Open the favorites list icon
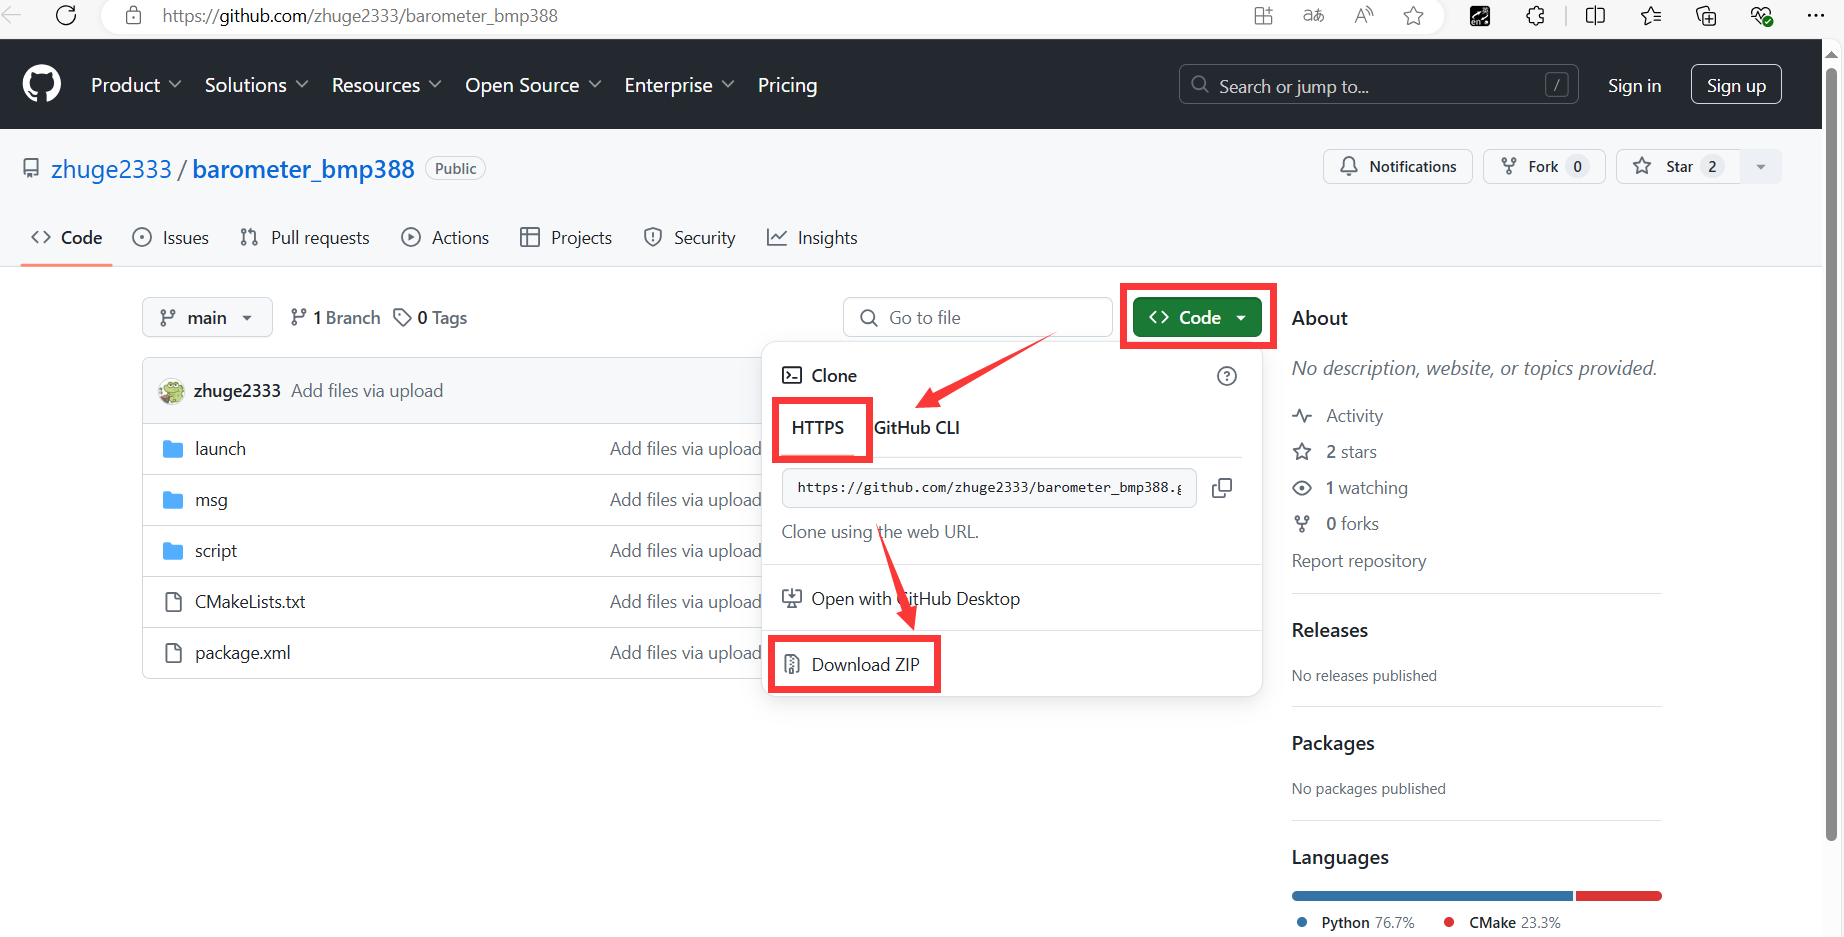The height and width of the screenshot is (937, 1844). click(x=1651, y=15)
